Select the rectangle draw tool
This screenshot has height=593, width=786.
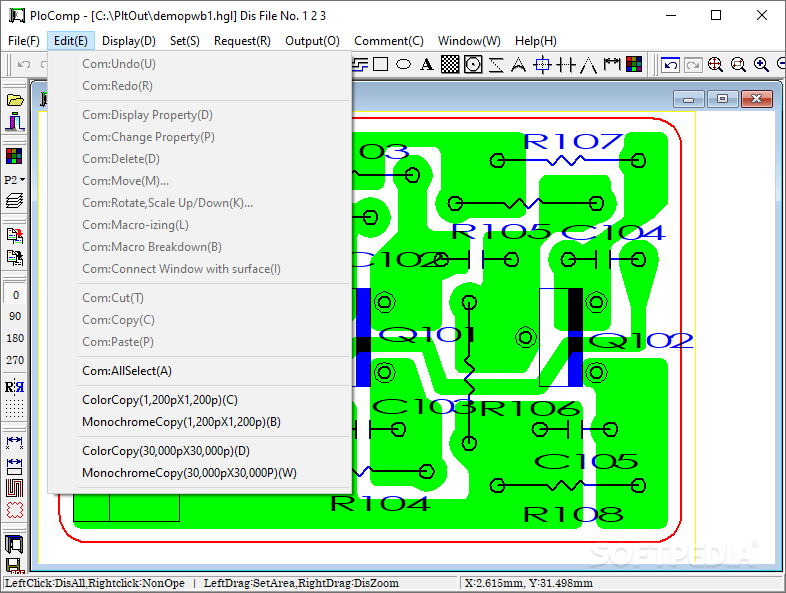[x=380, y=64]
